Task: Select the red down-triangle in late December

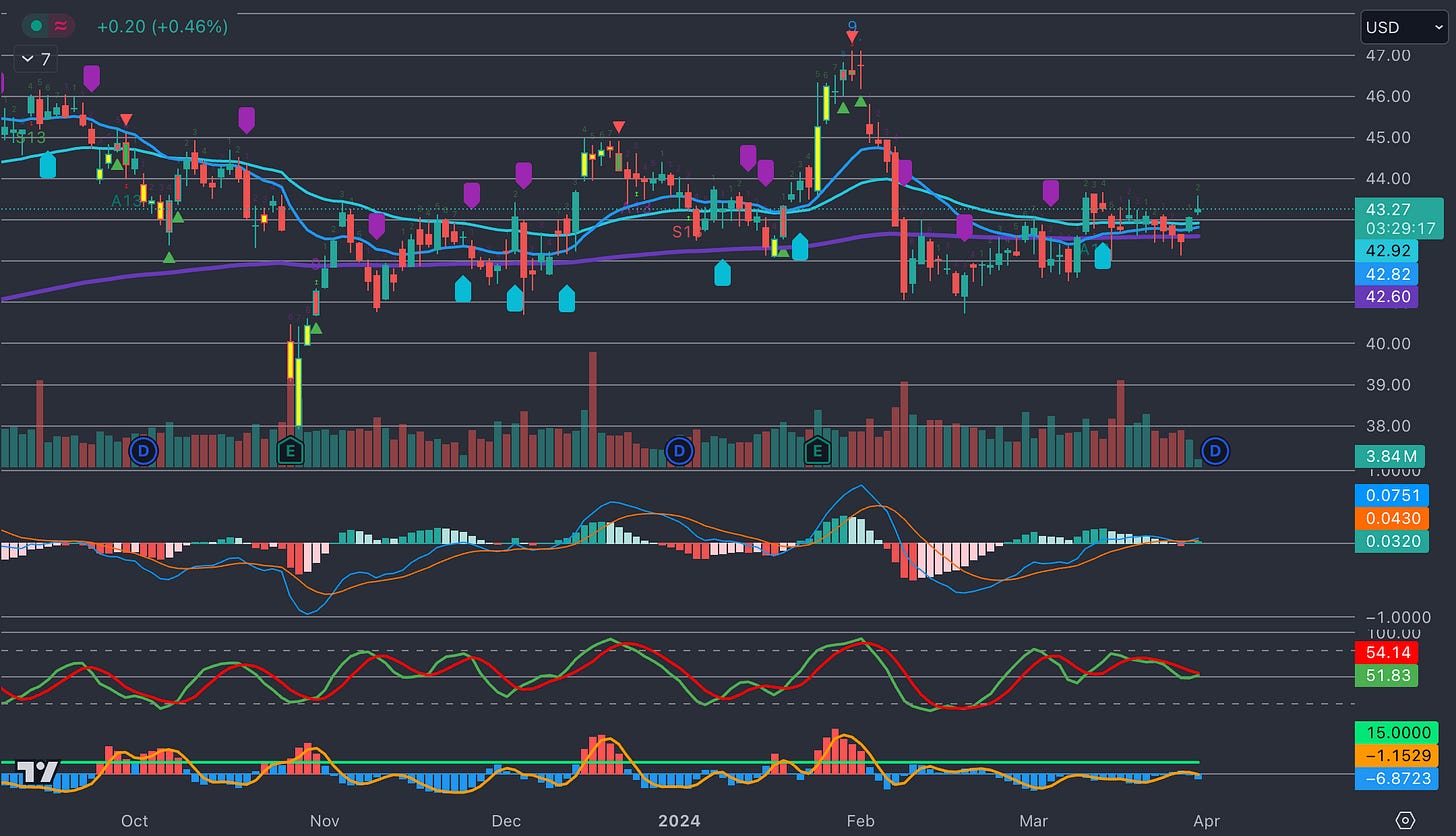Action: pos(619,127)
